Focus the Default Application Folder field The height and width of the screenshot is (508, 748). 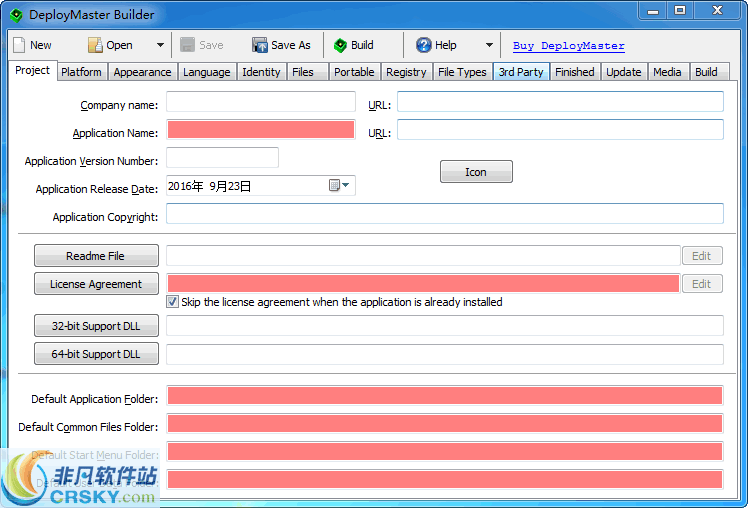click(445, 396)
